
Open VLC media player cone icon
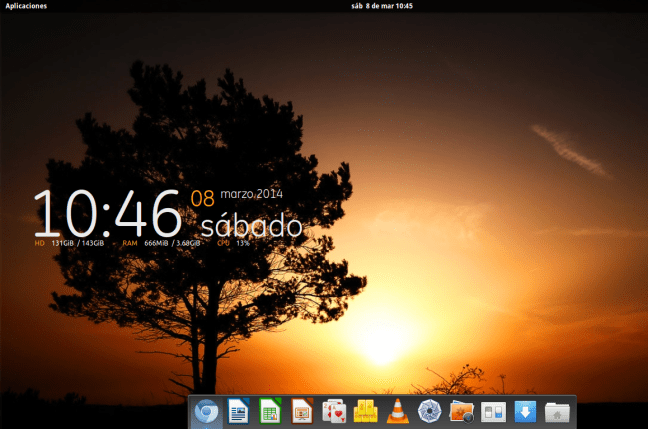point(397,411)
